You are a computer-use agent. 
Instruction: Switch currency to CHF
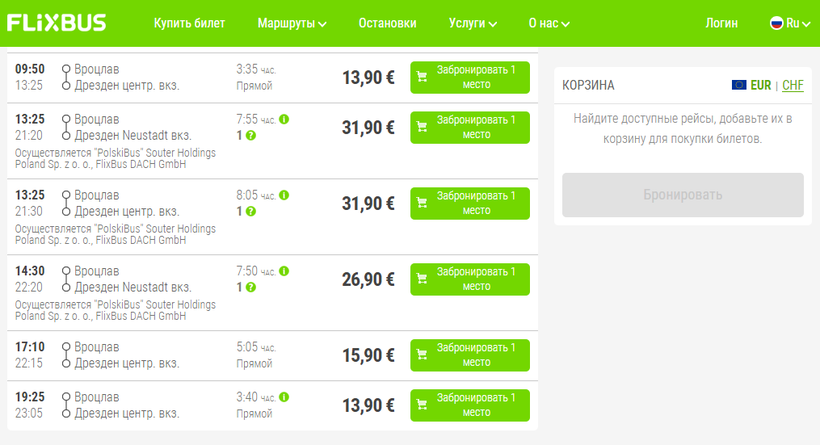coord(793,86)
